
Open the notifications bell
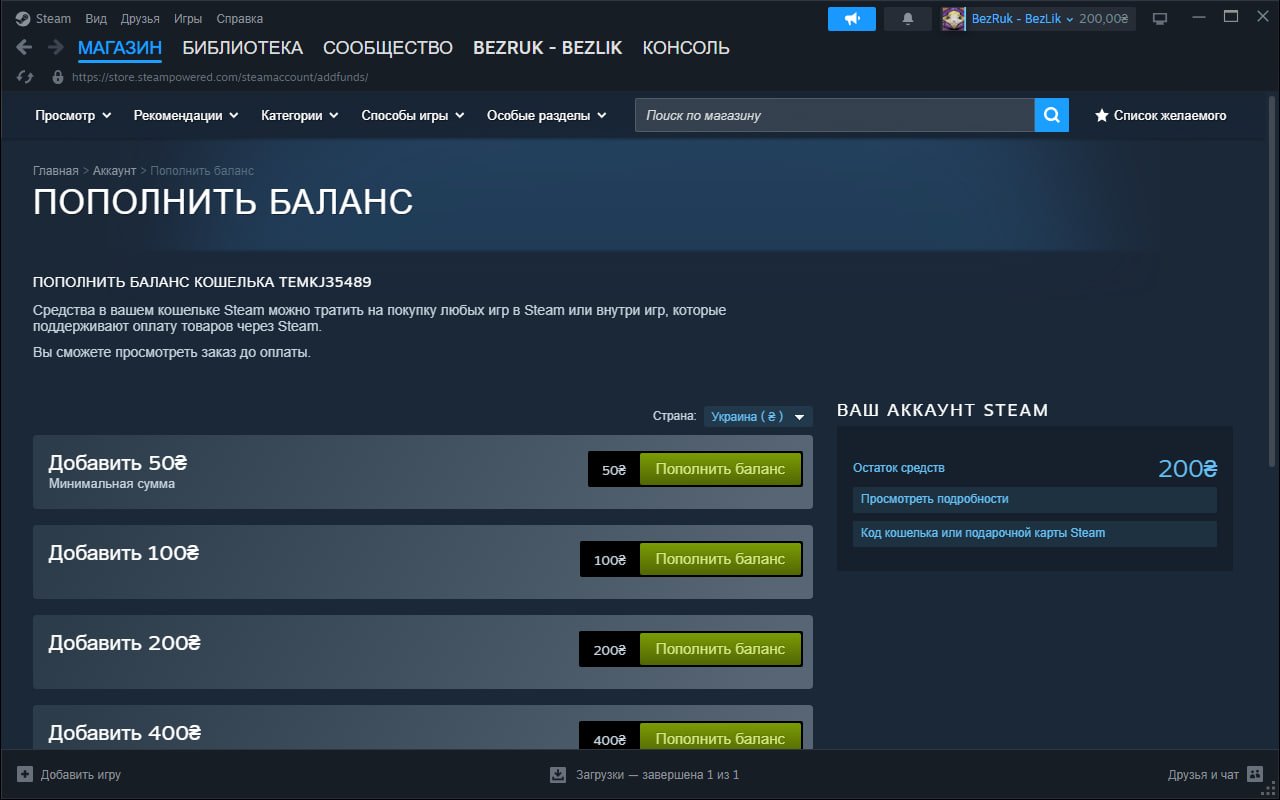(908, 19)
